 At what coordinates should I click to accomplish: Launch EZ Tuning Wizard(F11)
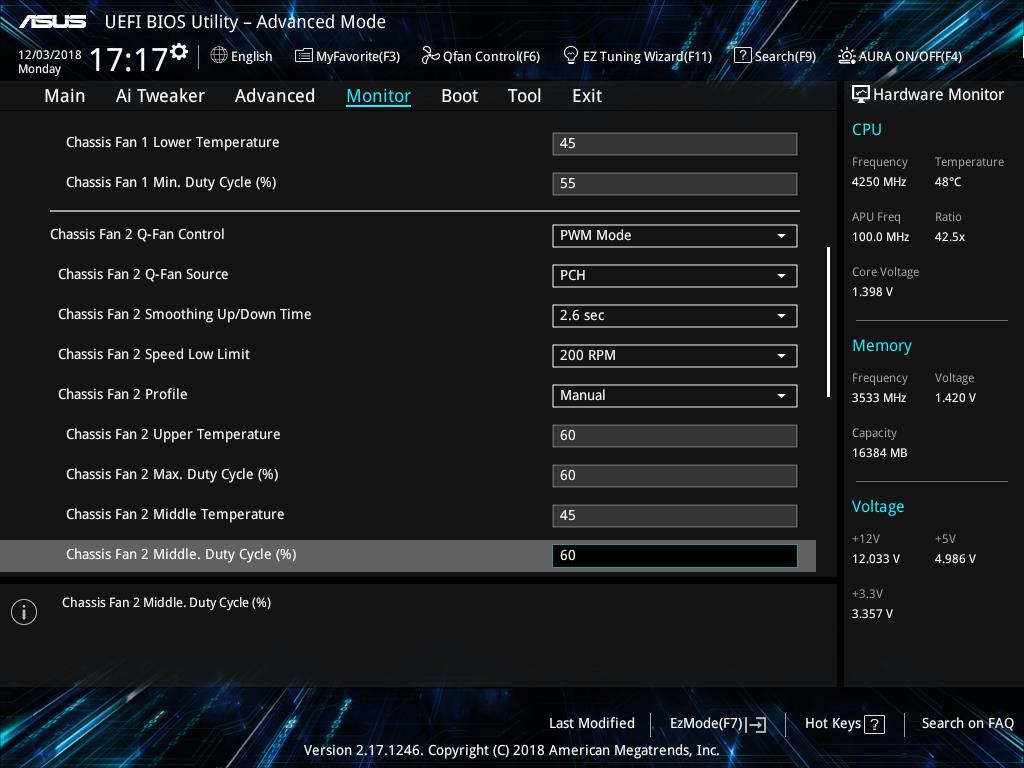pos(637,56)
